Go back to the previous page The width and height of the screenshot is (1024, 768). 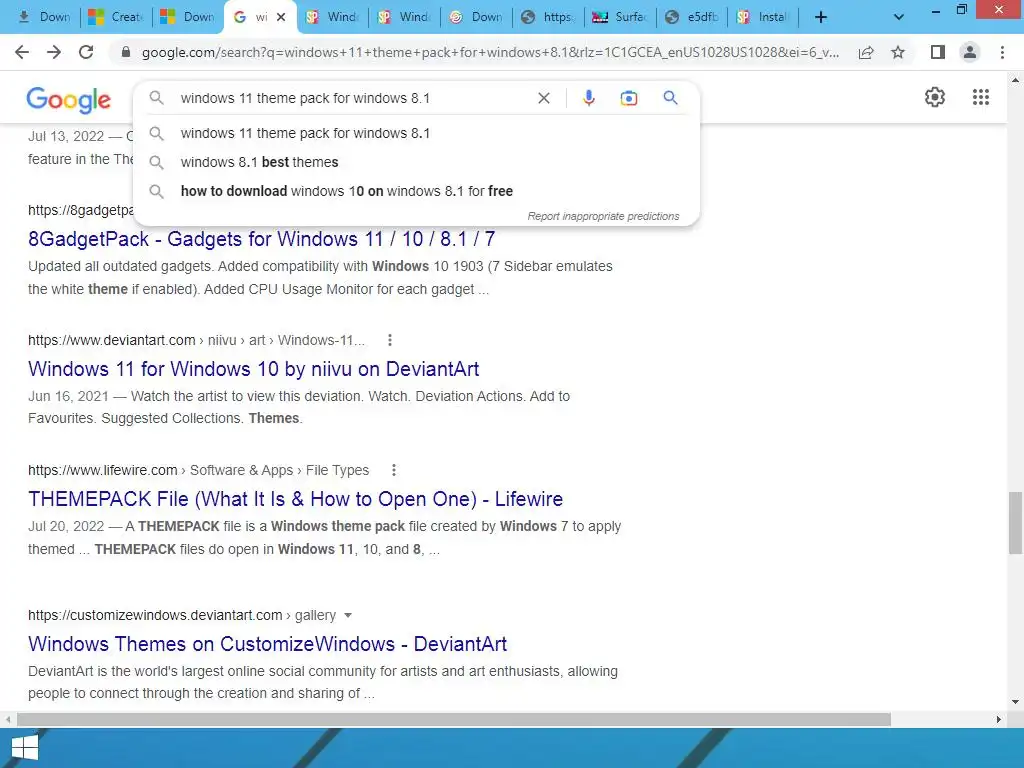coord(22,52)
